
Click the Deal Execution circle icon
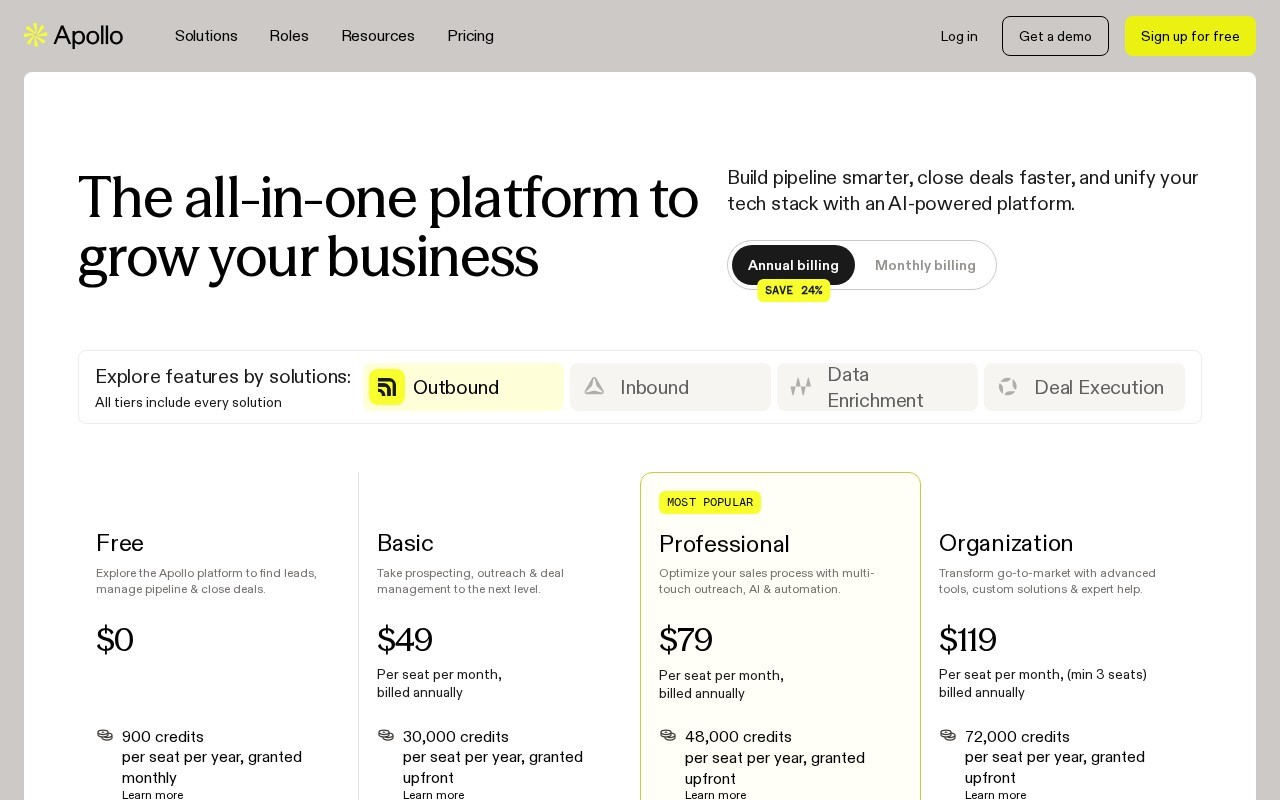[1008, 386]
